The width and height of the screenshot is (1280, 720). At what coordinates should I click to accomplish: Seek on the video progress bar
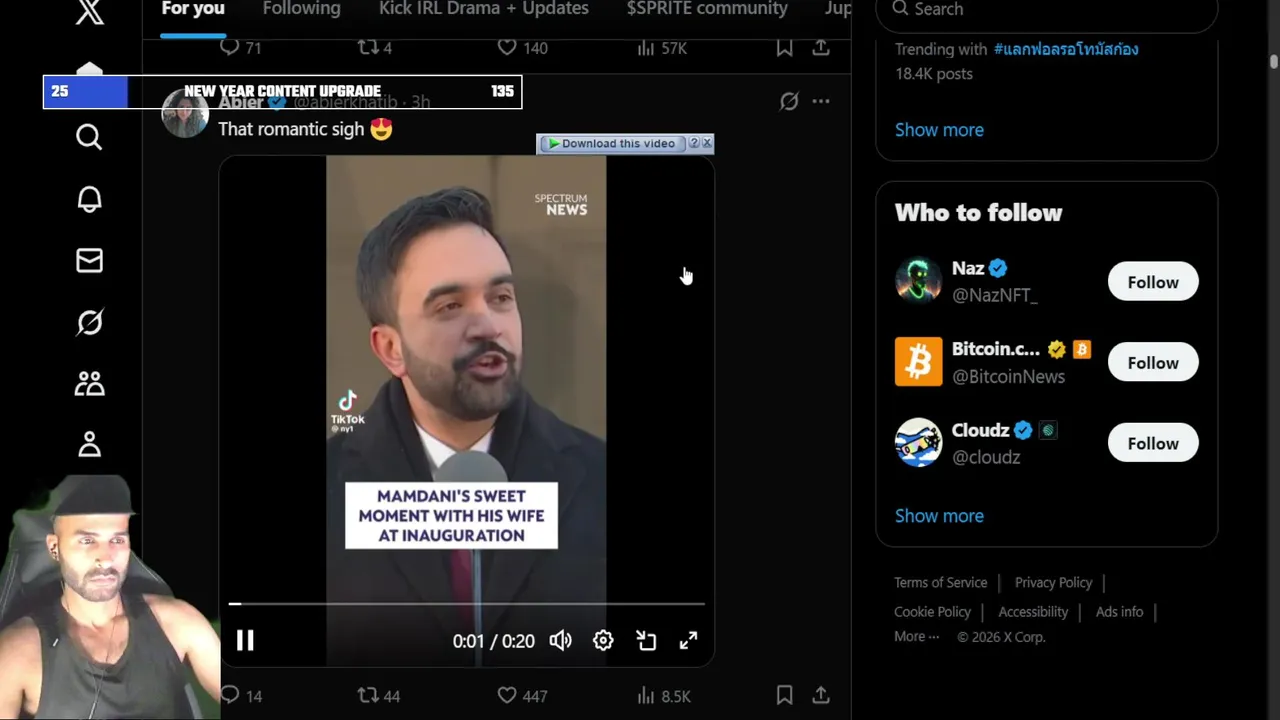click(x=467, y=604)
